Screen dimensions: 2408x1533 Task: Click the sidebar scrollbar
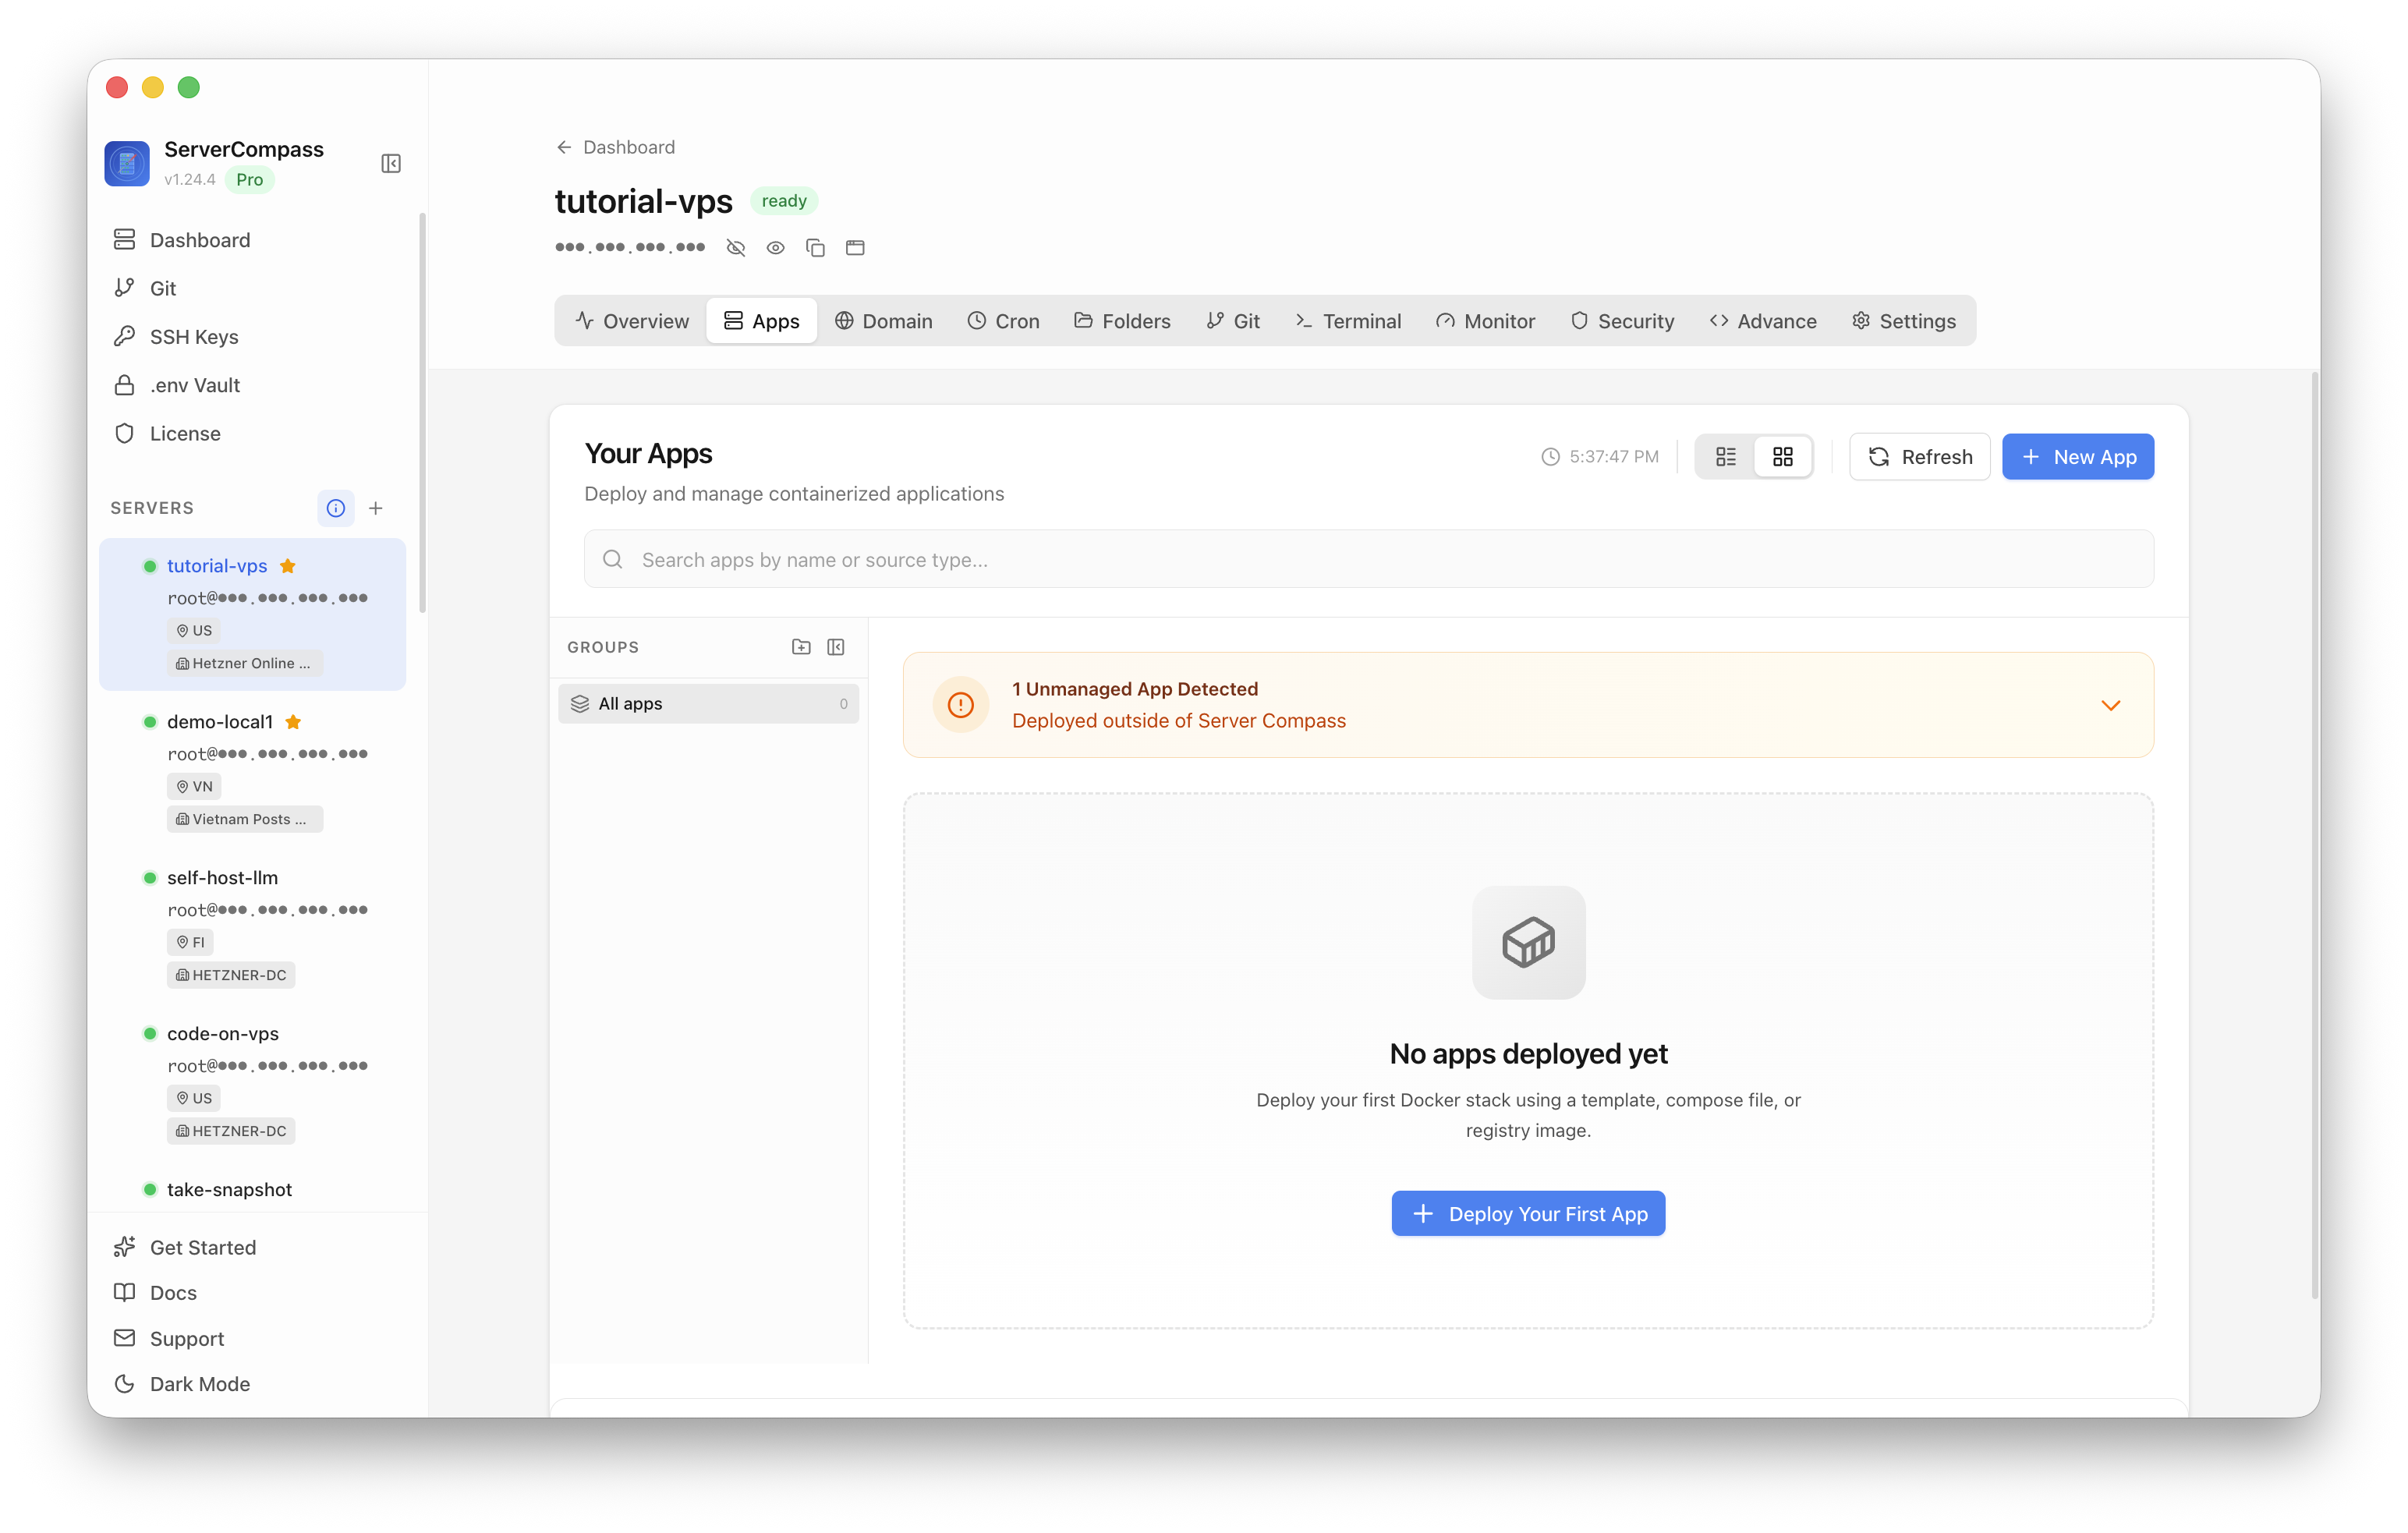pyautogui.click(x=422, y=413)
